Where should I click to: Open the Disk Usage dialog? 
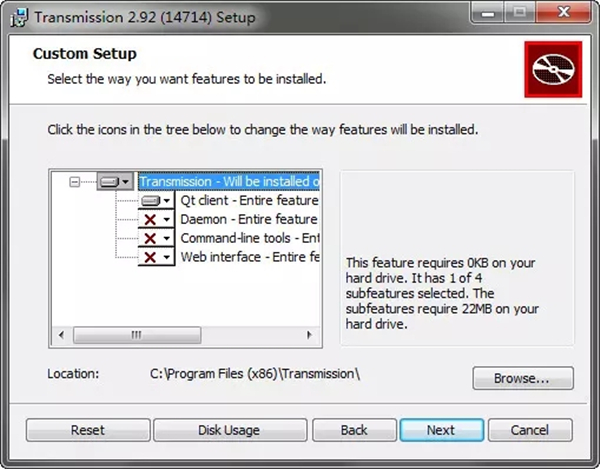(x=227, y=430)
